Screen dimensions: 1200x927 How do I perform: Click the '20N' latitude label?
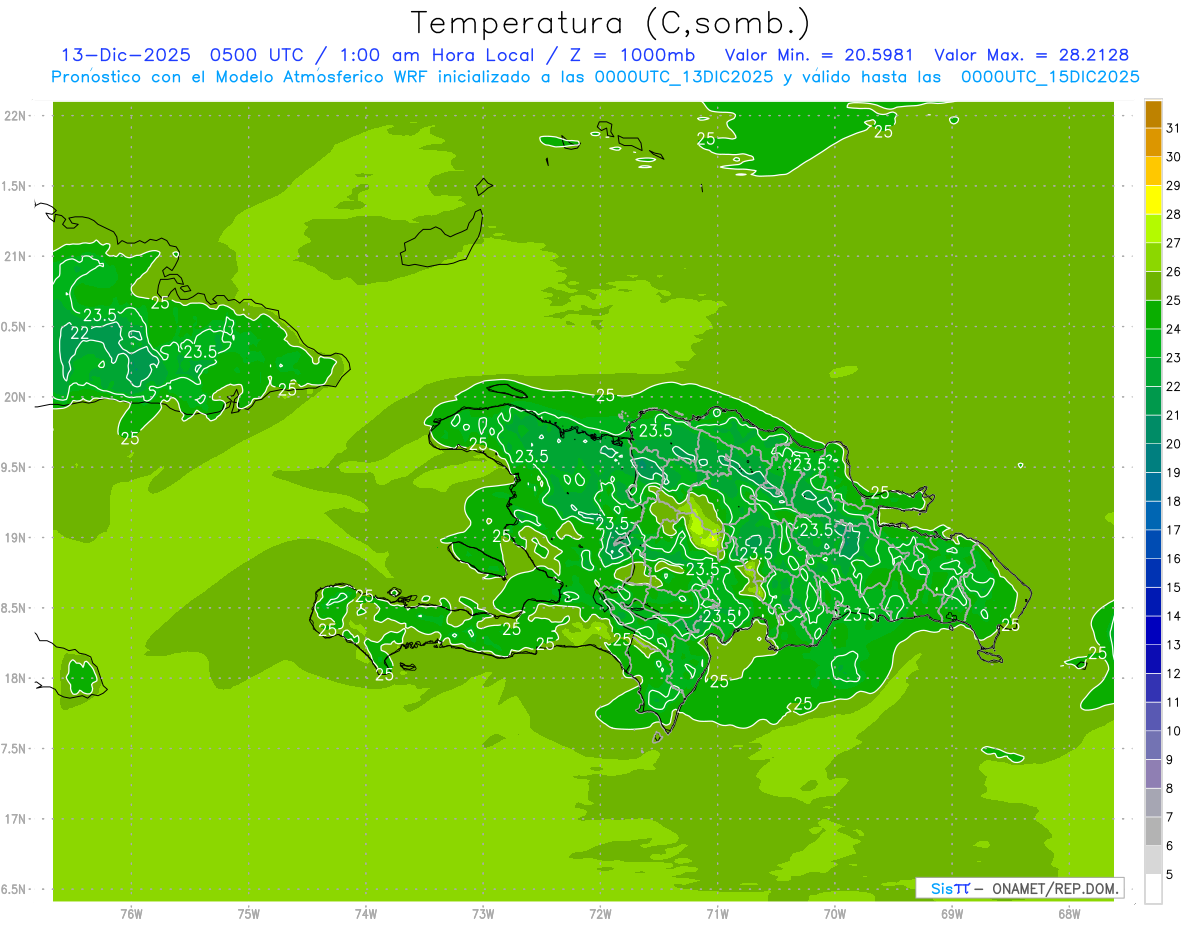click(x=17, y=397)
